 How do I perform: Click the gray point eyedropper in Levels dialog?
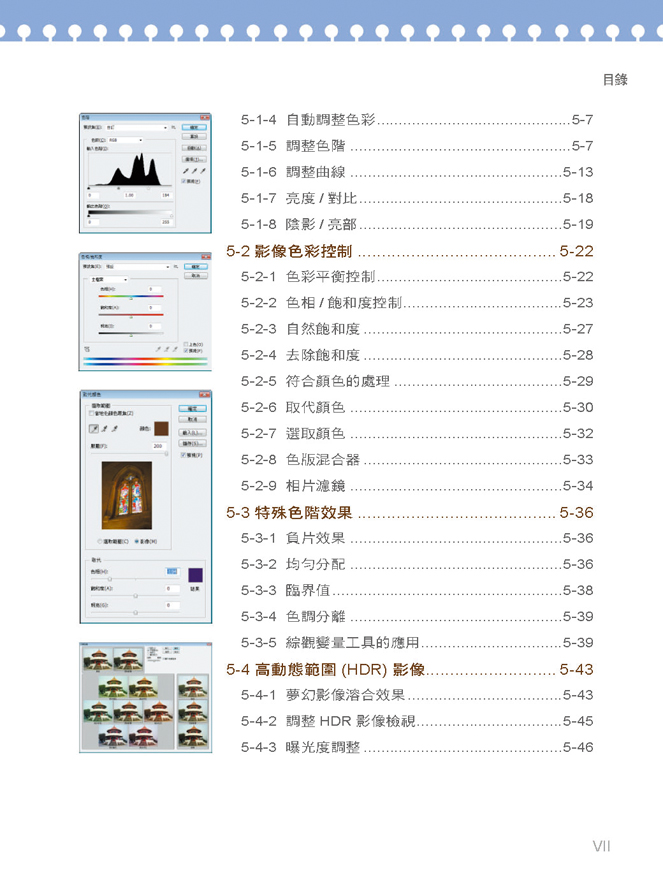194,172
